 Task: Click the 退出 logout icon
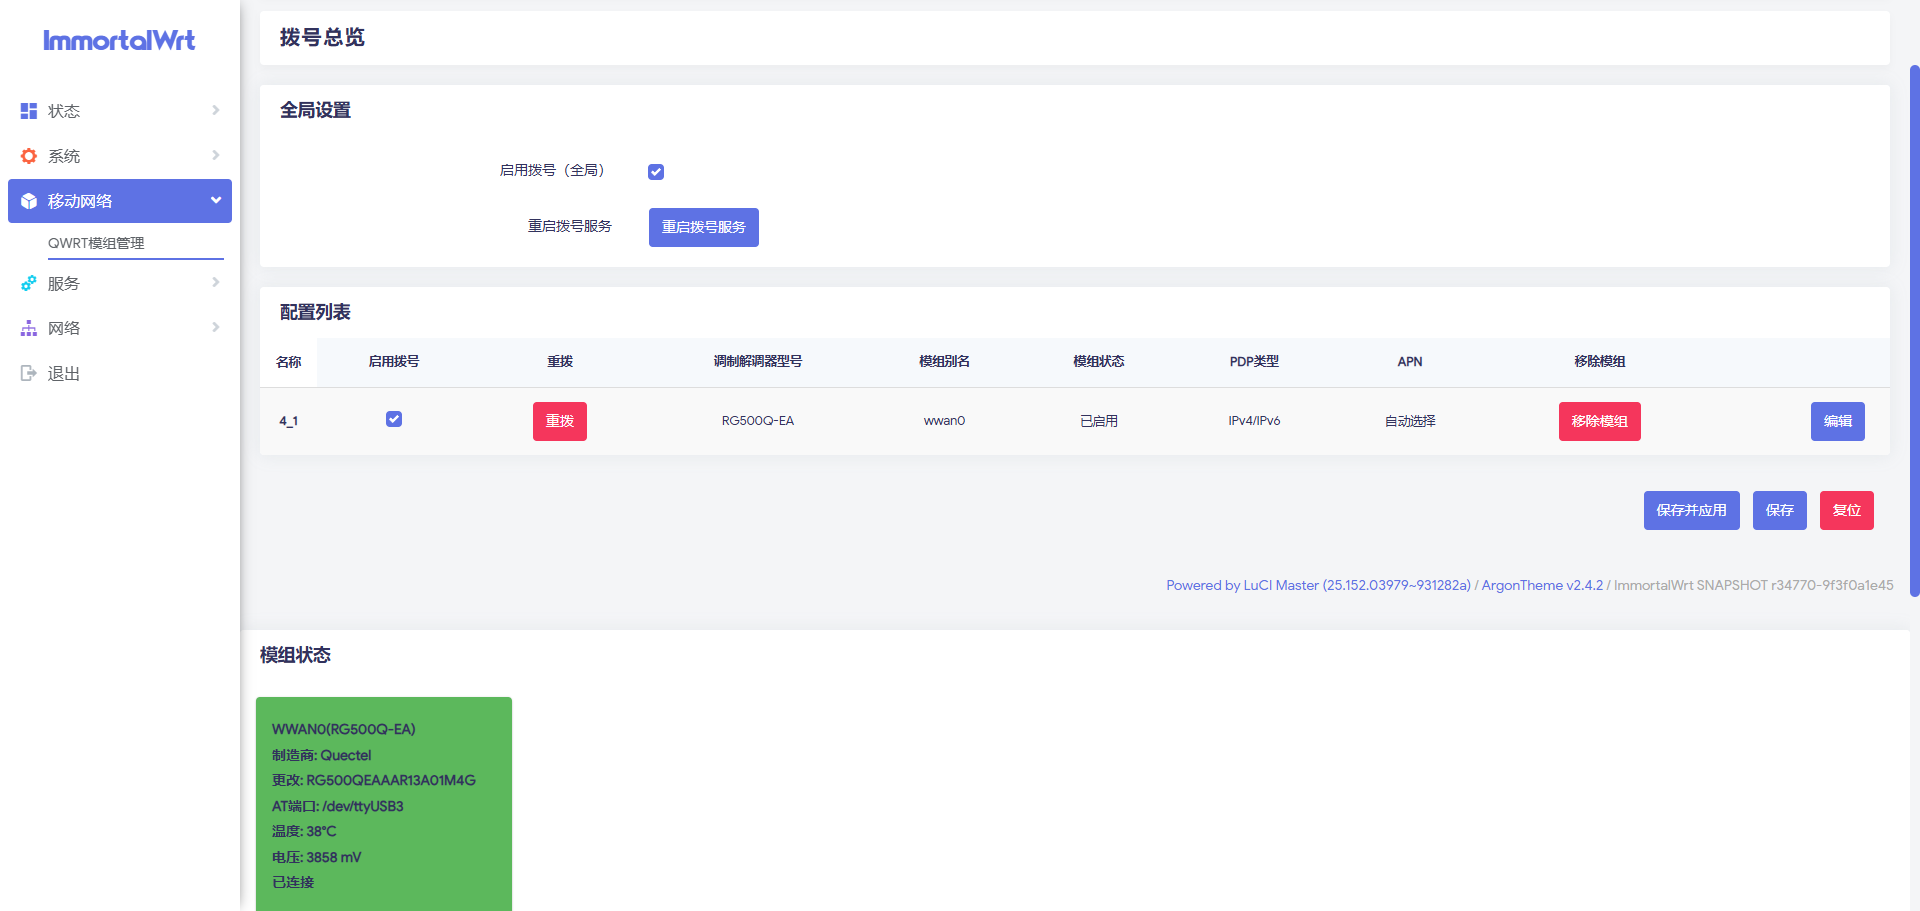29,373
